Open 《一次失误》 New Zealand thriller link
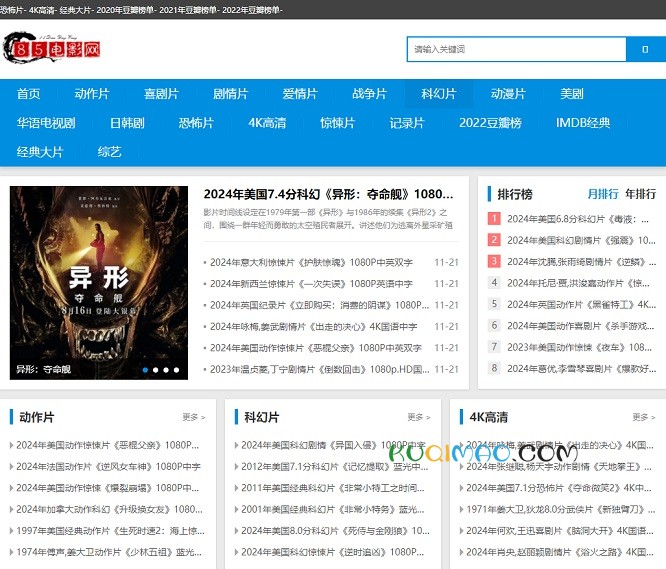The width and height of the screenshot is (666, 569). (x=311, y=284)
